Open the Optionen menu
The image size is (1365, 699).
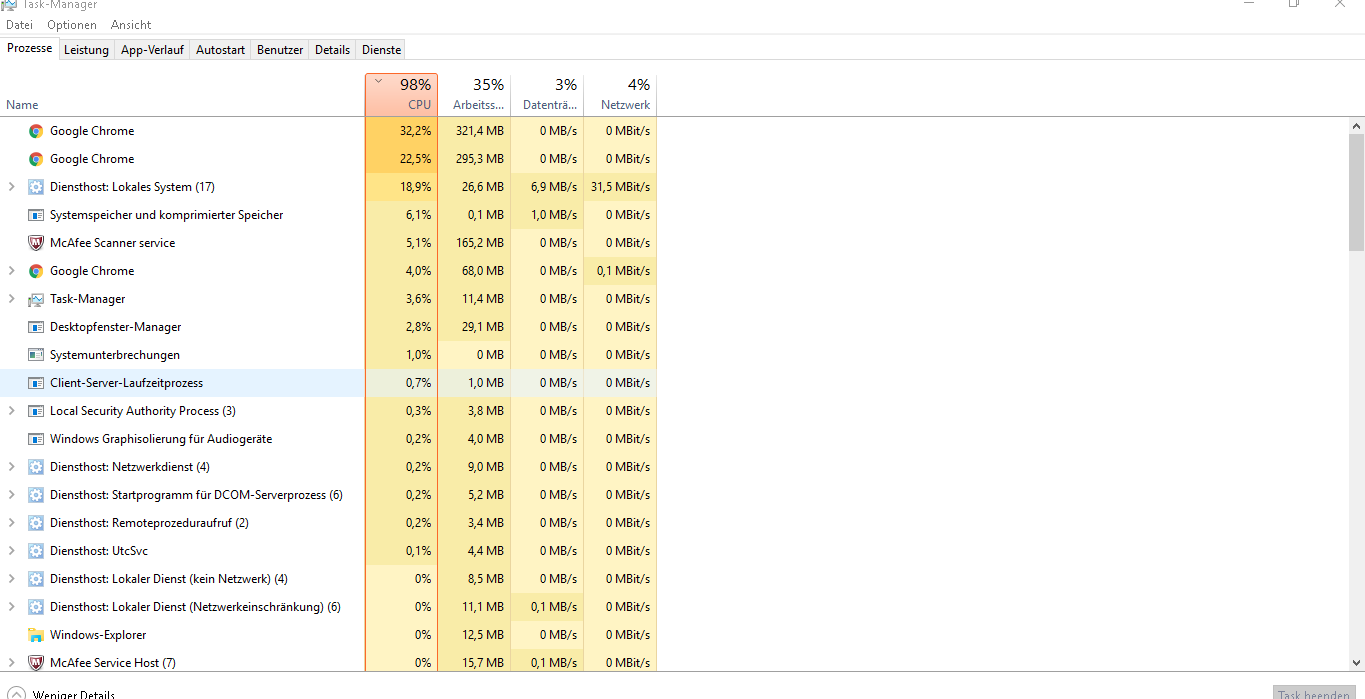pos(72,25)
